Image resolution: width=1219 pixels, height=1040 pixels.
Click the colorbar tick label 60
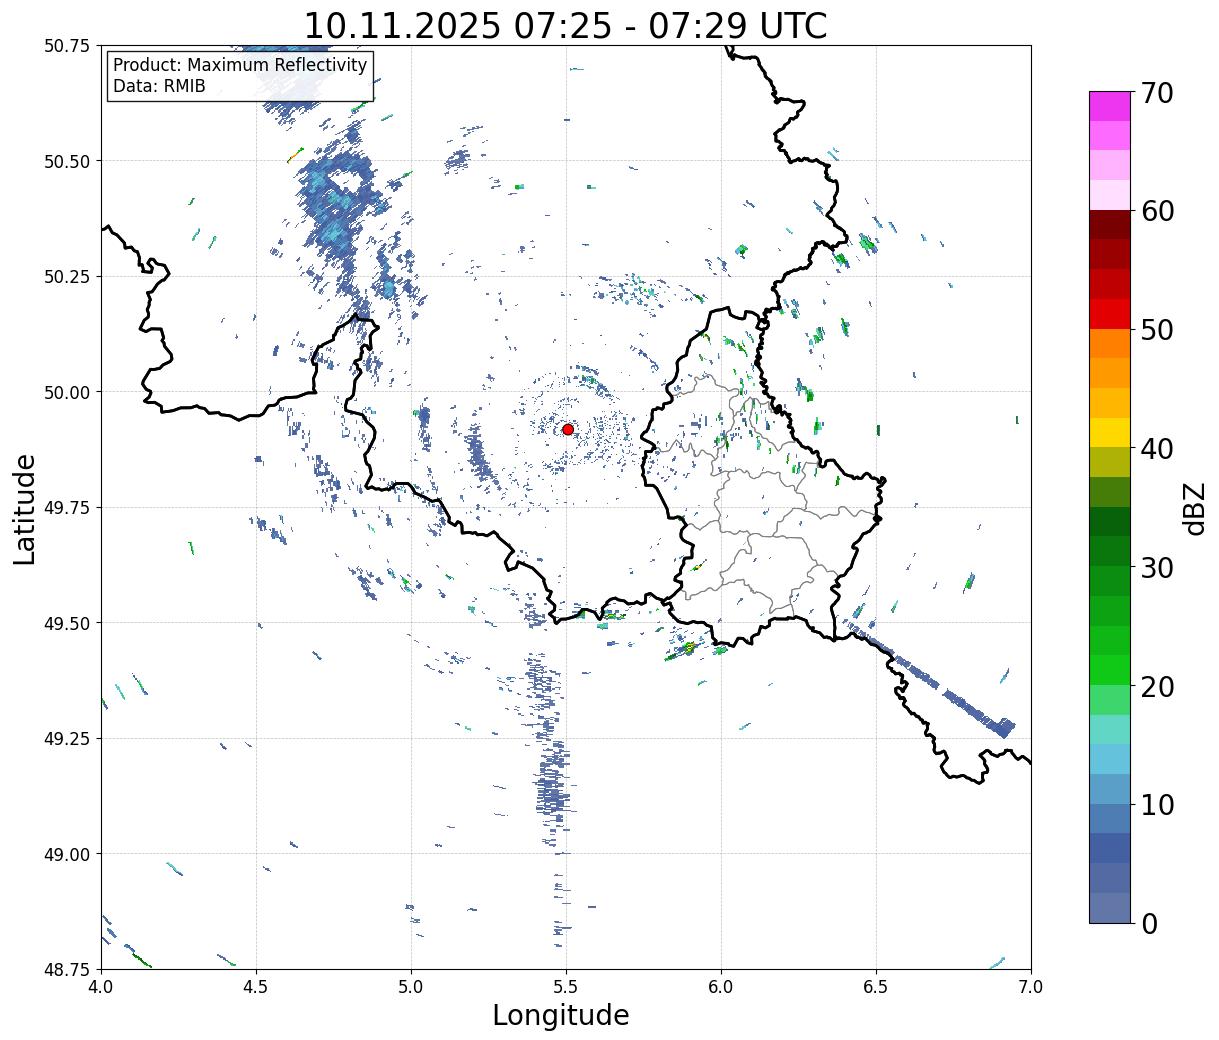point(1156,211)
